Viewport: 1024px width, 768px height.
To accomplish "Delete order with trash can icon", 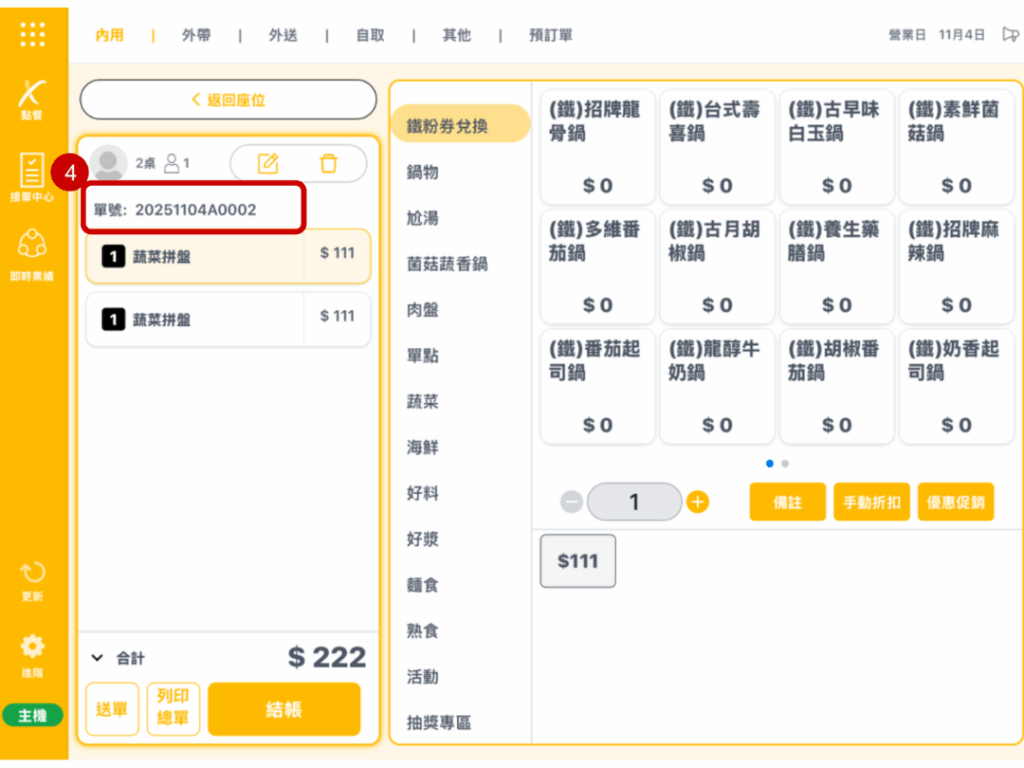I will (x=328, y=163).
